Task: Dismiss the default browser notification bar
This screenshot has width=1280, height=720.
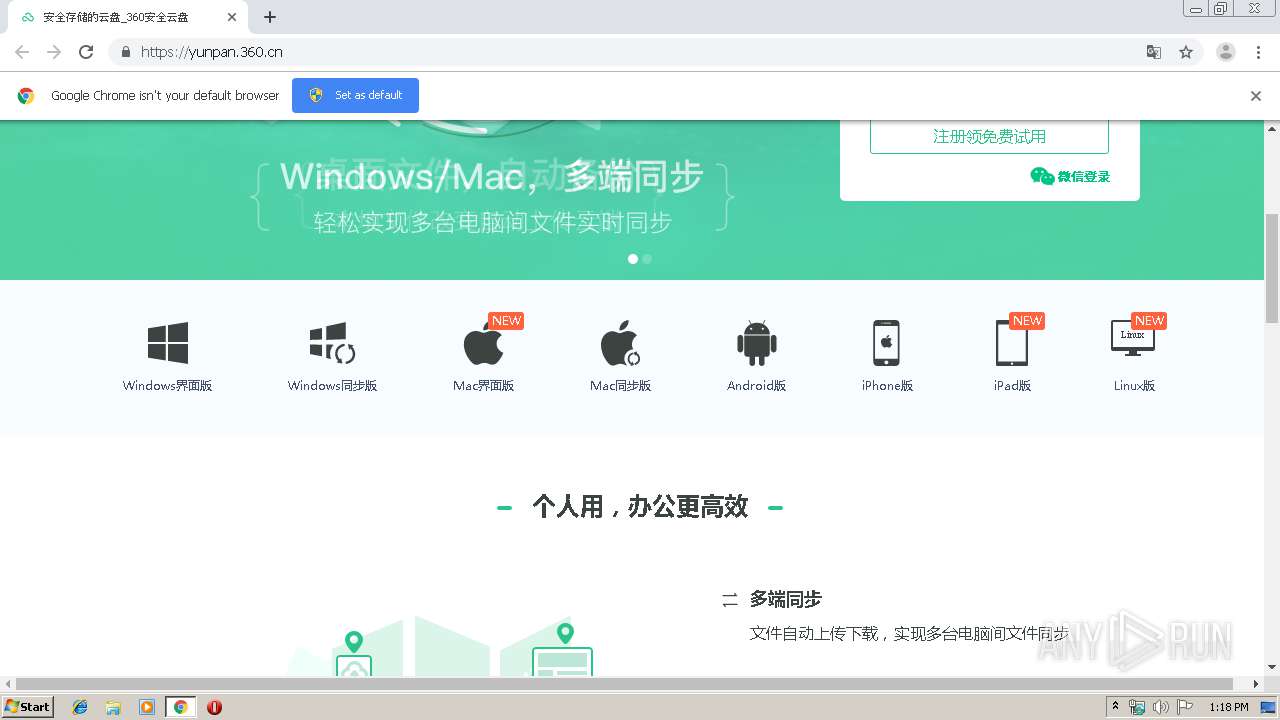Action: click(1256, 96)
